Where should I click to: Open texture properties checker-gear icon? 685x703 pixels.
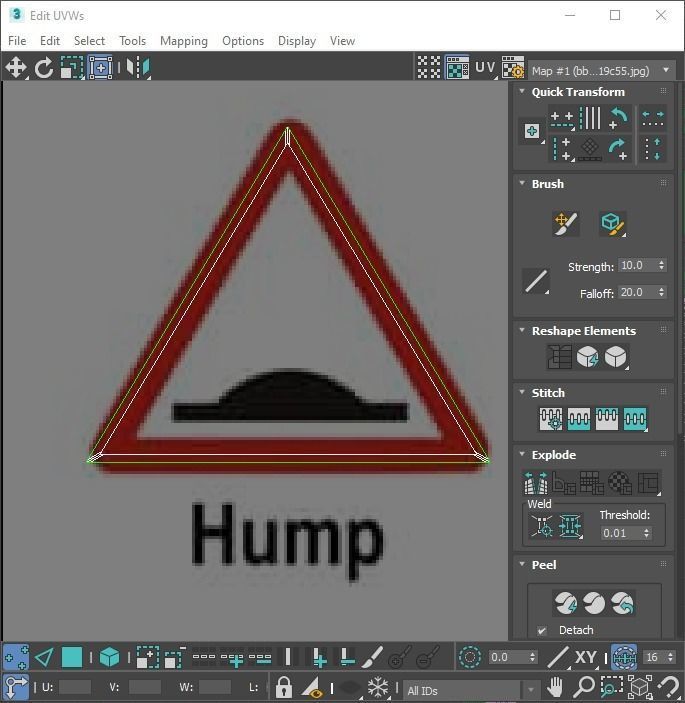click(512, 67)
